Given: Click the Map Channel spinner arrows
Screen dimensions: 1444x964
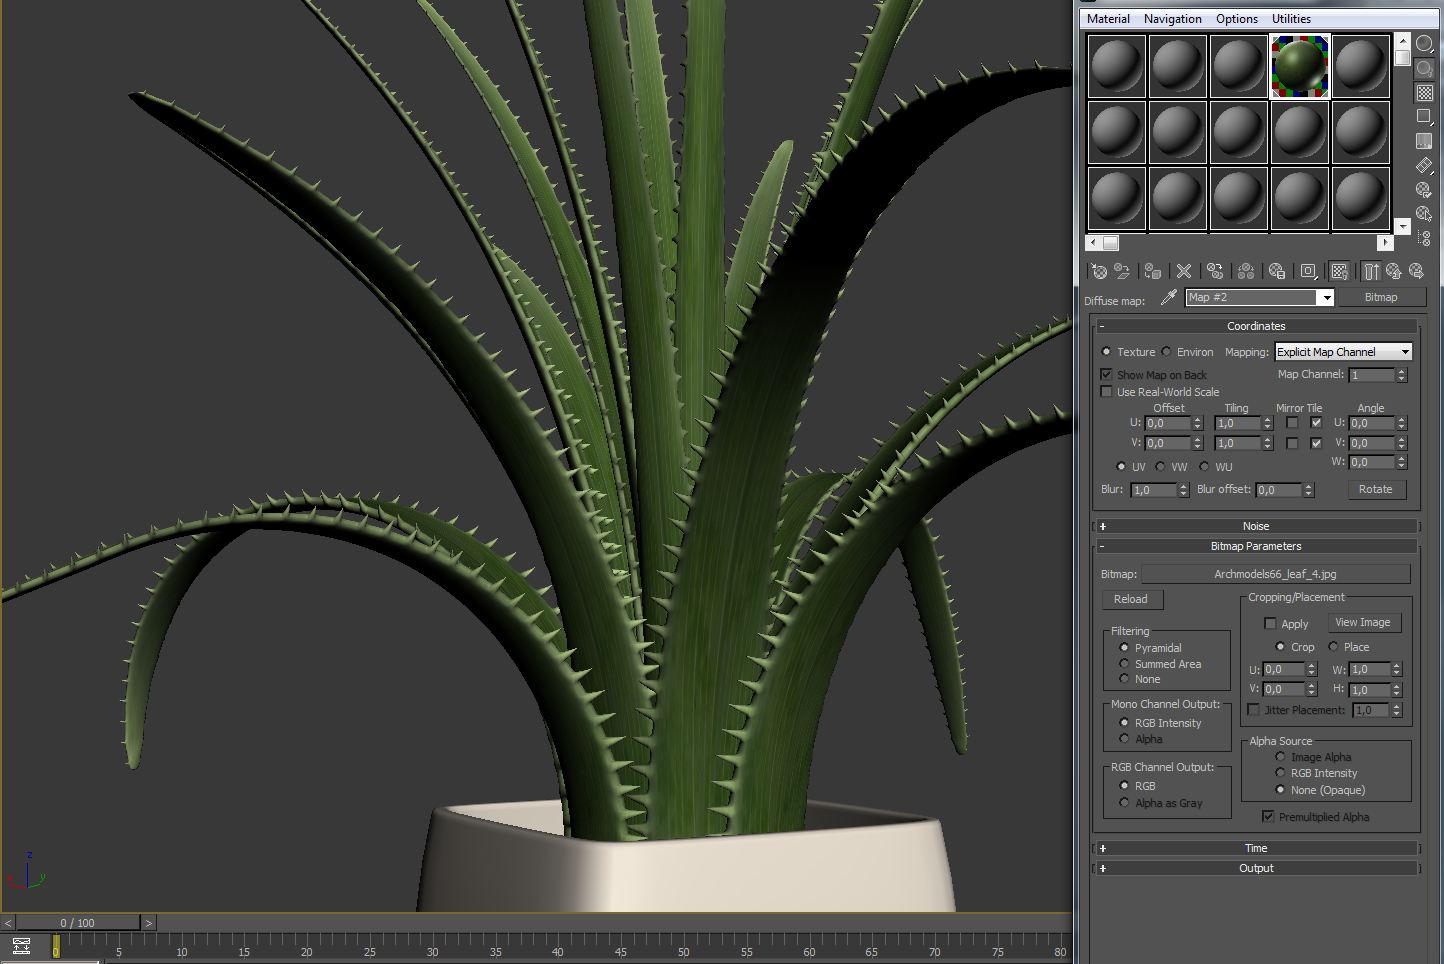Looking at the screenshot, I should click(1401, 375).
